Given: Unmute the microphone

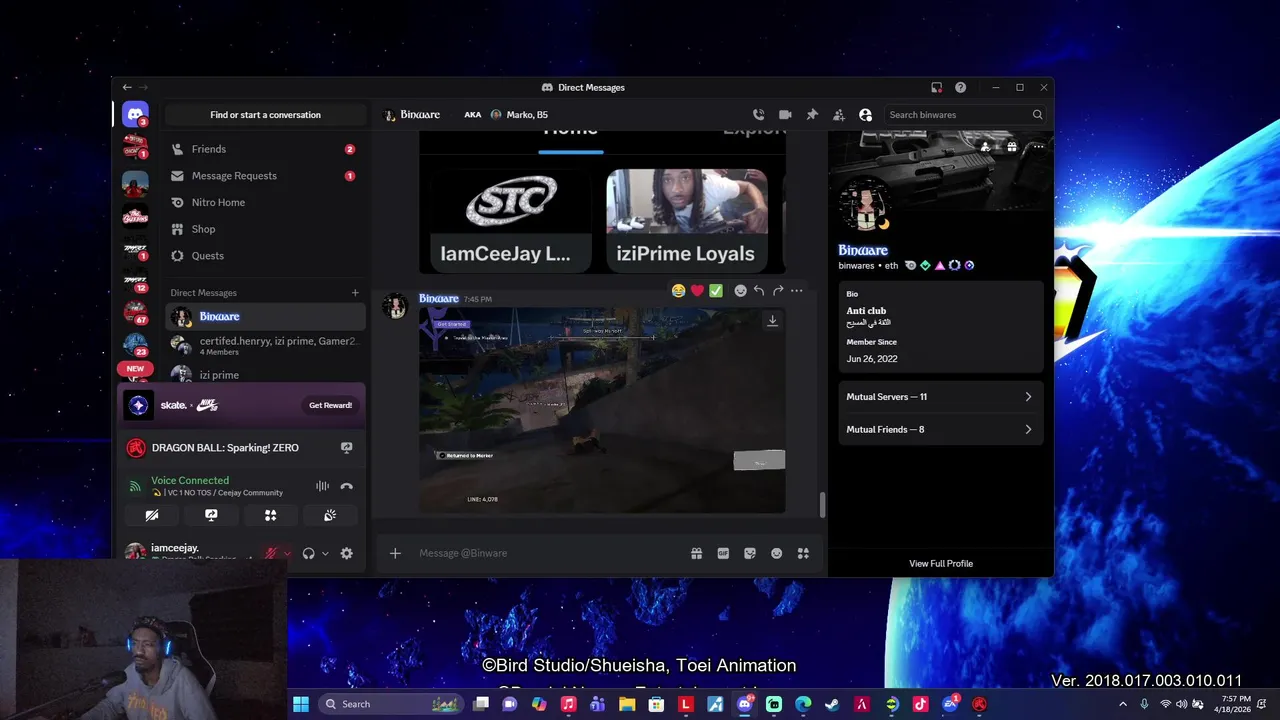Looking at the screenshot, I should (x=270, y=553).
